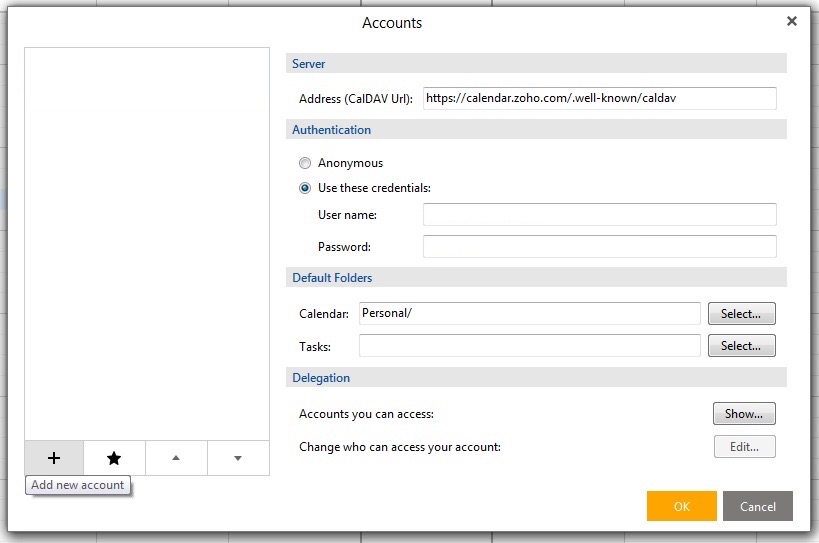Click the CalDAV Address URL field
This screenshot has width=819, height=543.
coord(599,98)
